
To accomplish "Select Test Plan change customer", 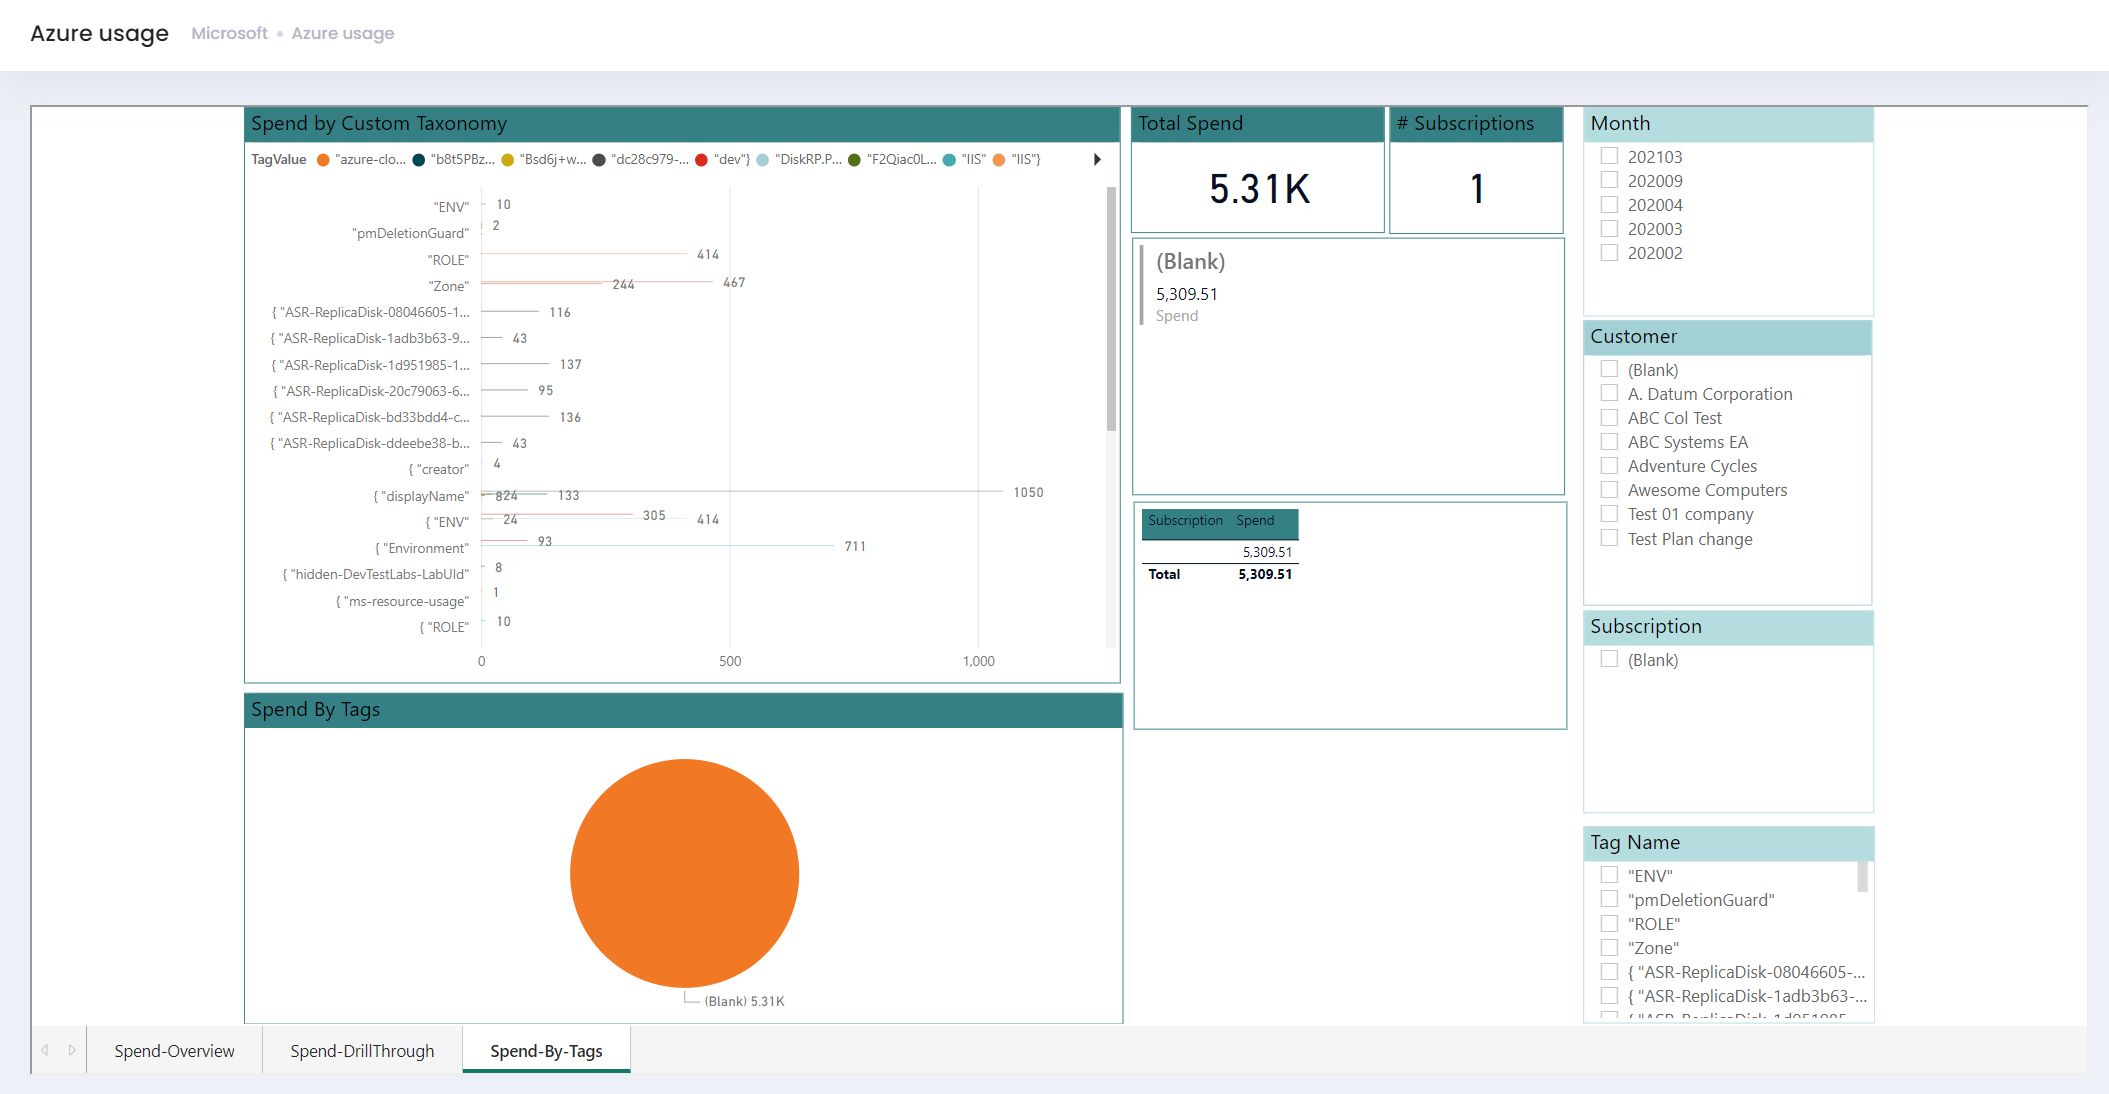I will (x=1609, y=538).
